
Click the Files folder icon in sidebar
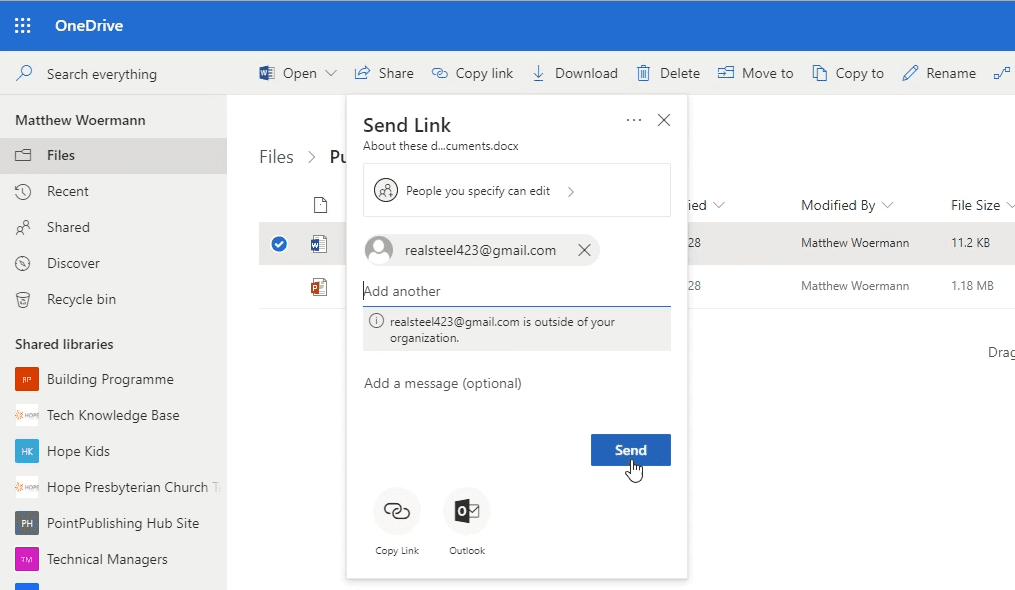tap(23, 155)
